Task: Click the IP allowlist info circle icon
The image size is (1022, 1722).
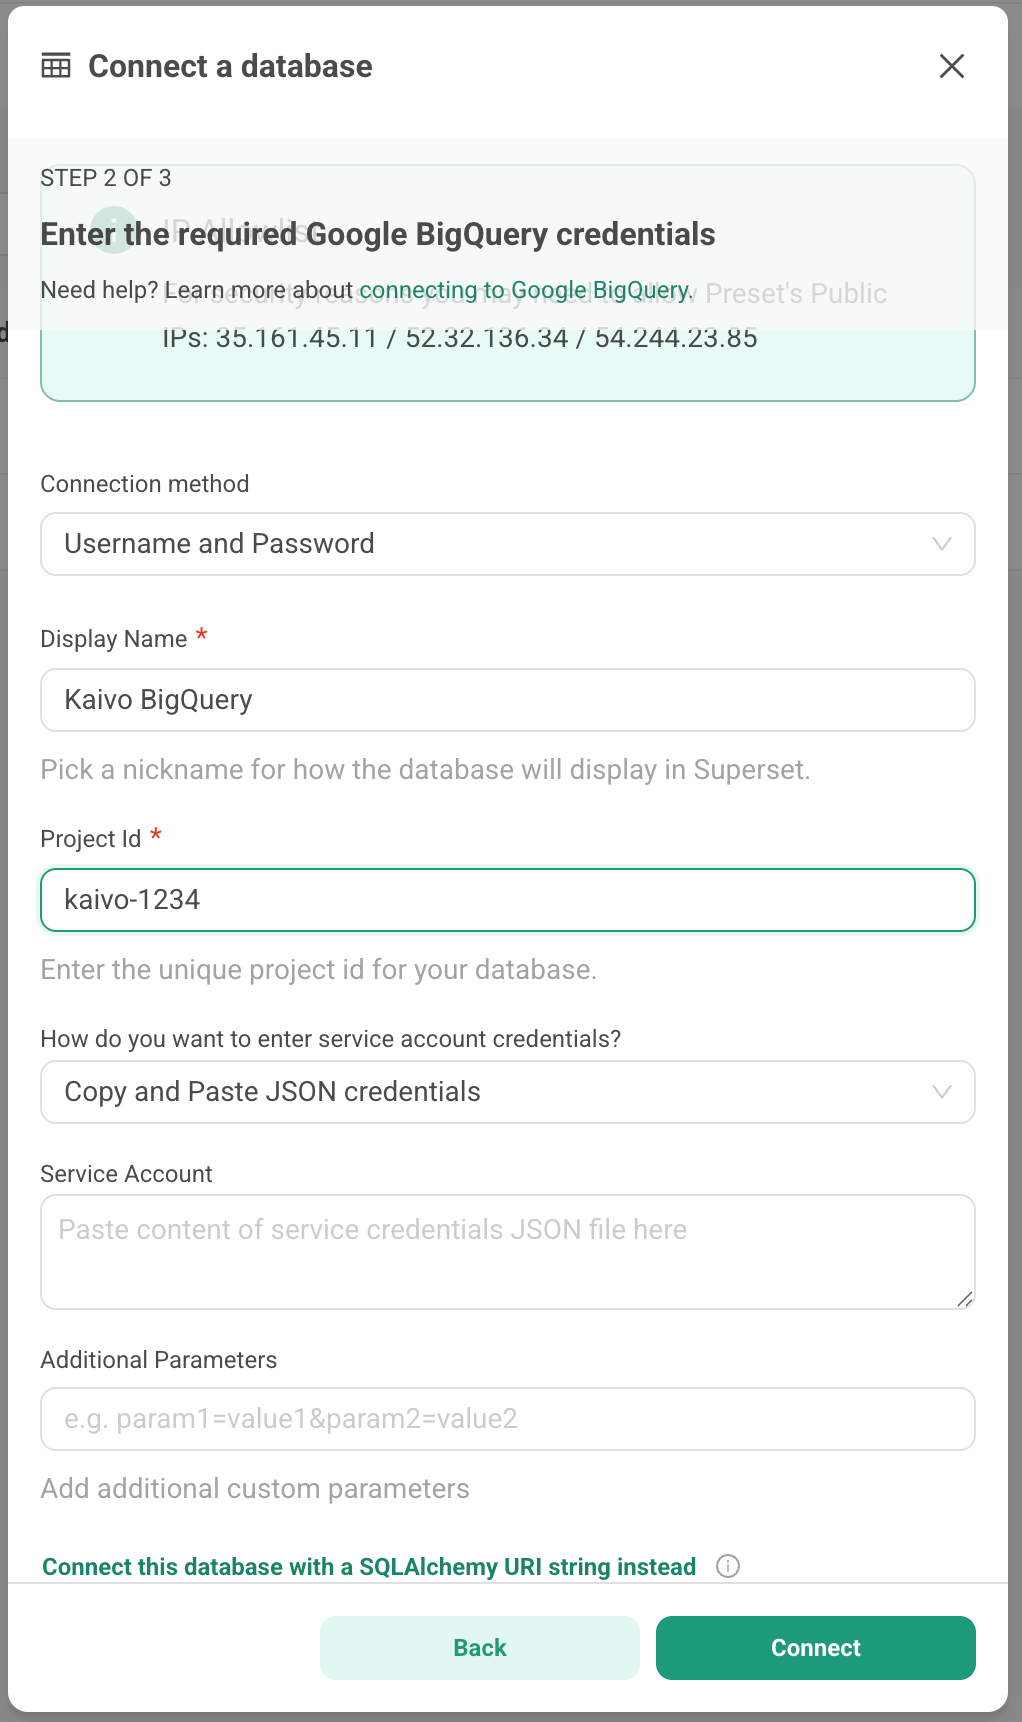Action: 113,228
